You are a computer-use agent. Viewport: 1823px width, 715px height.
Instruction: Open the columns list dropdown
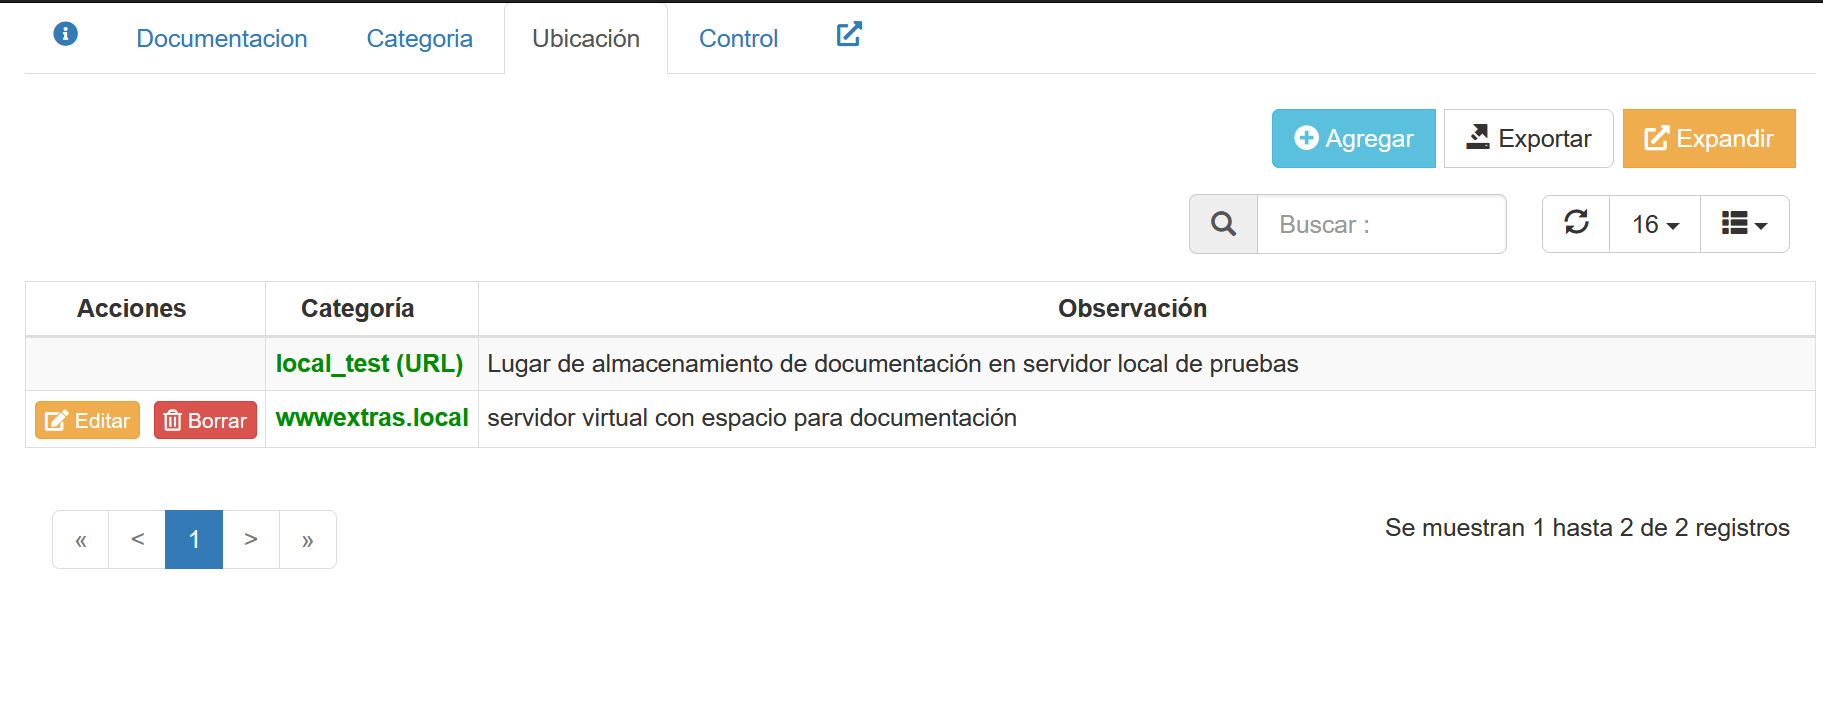[x=1744, y=224]
